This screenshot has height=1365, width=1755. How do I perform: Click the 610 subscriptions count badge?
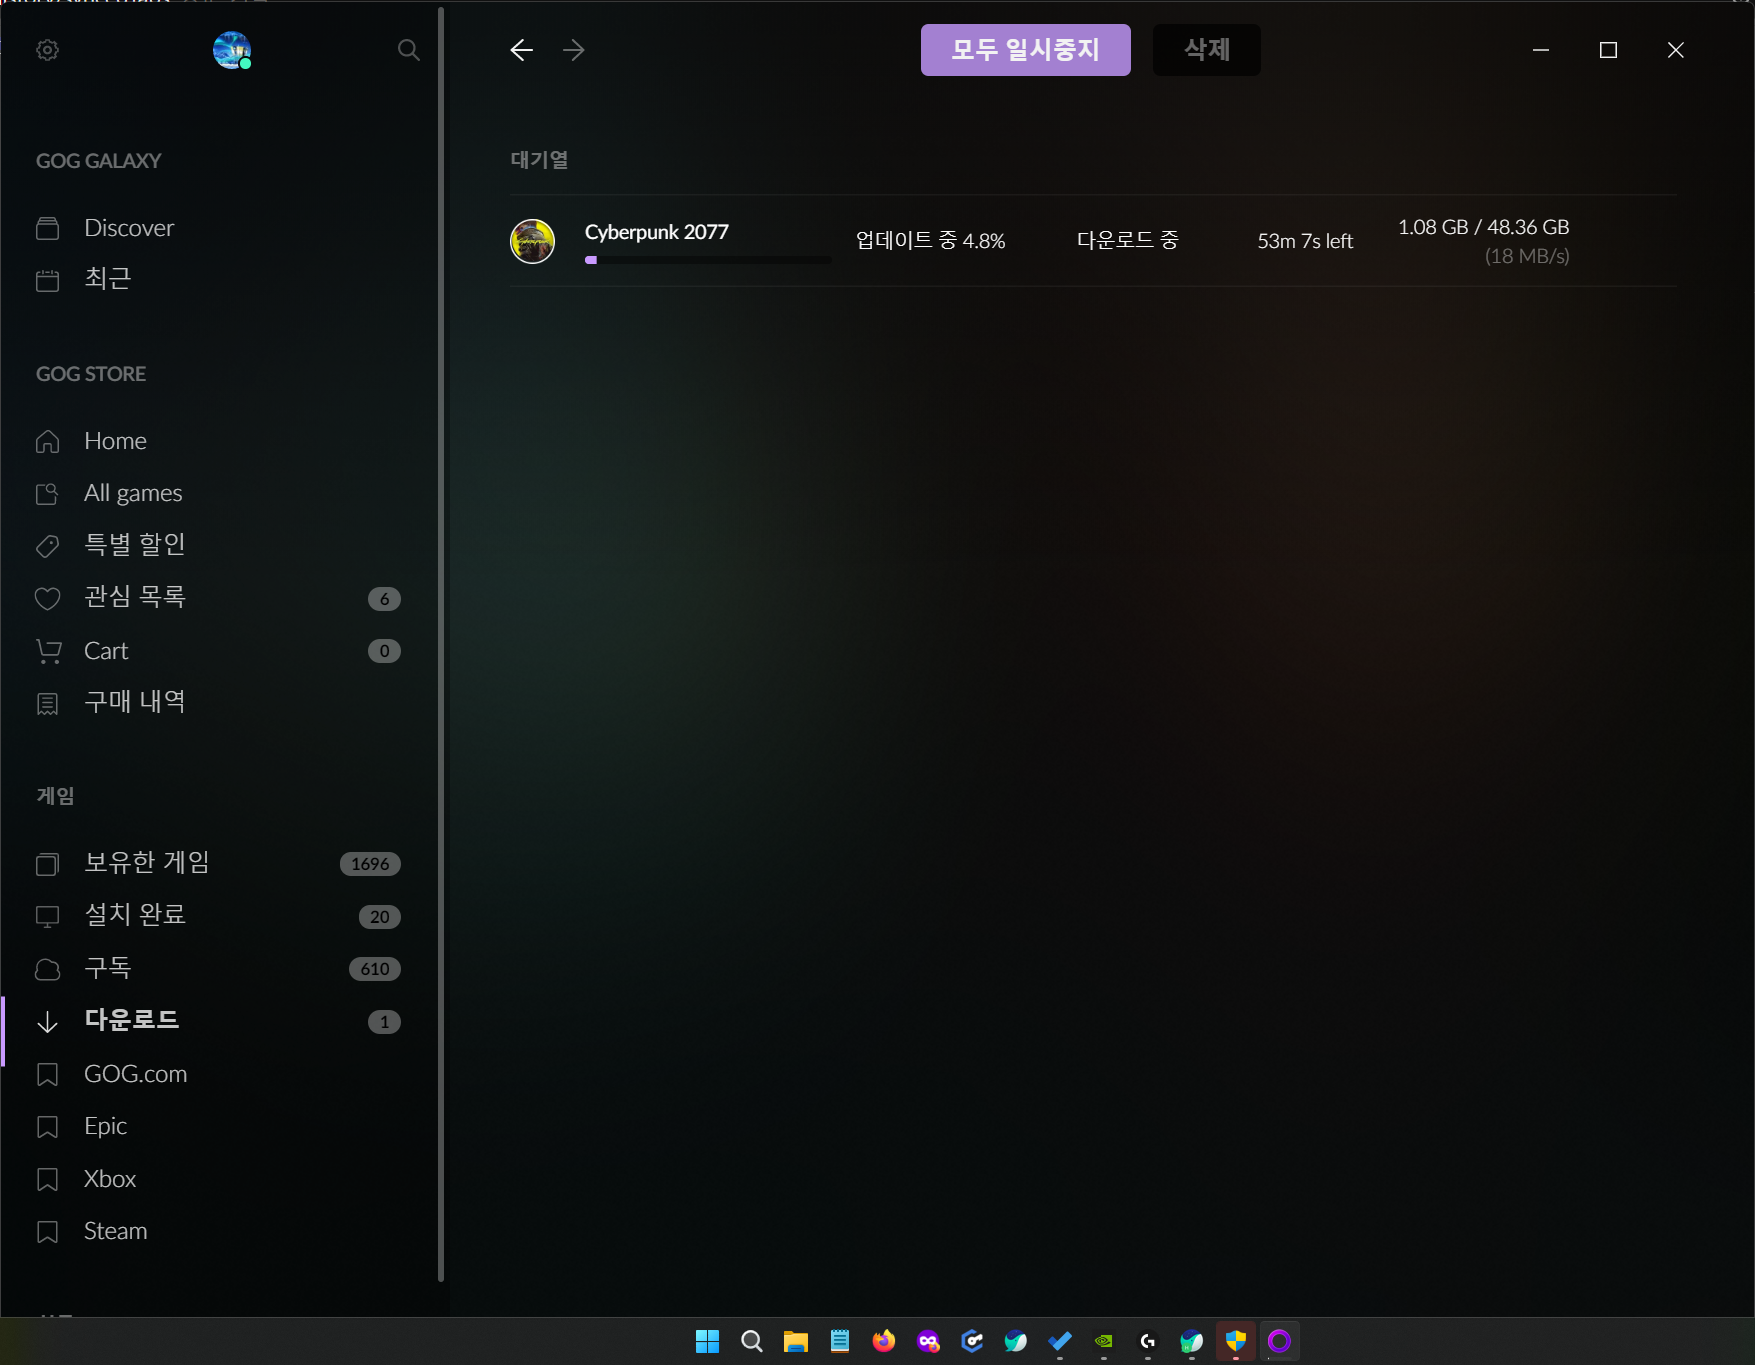(375, 969)
